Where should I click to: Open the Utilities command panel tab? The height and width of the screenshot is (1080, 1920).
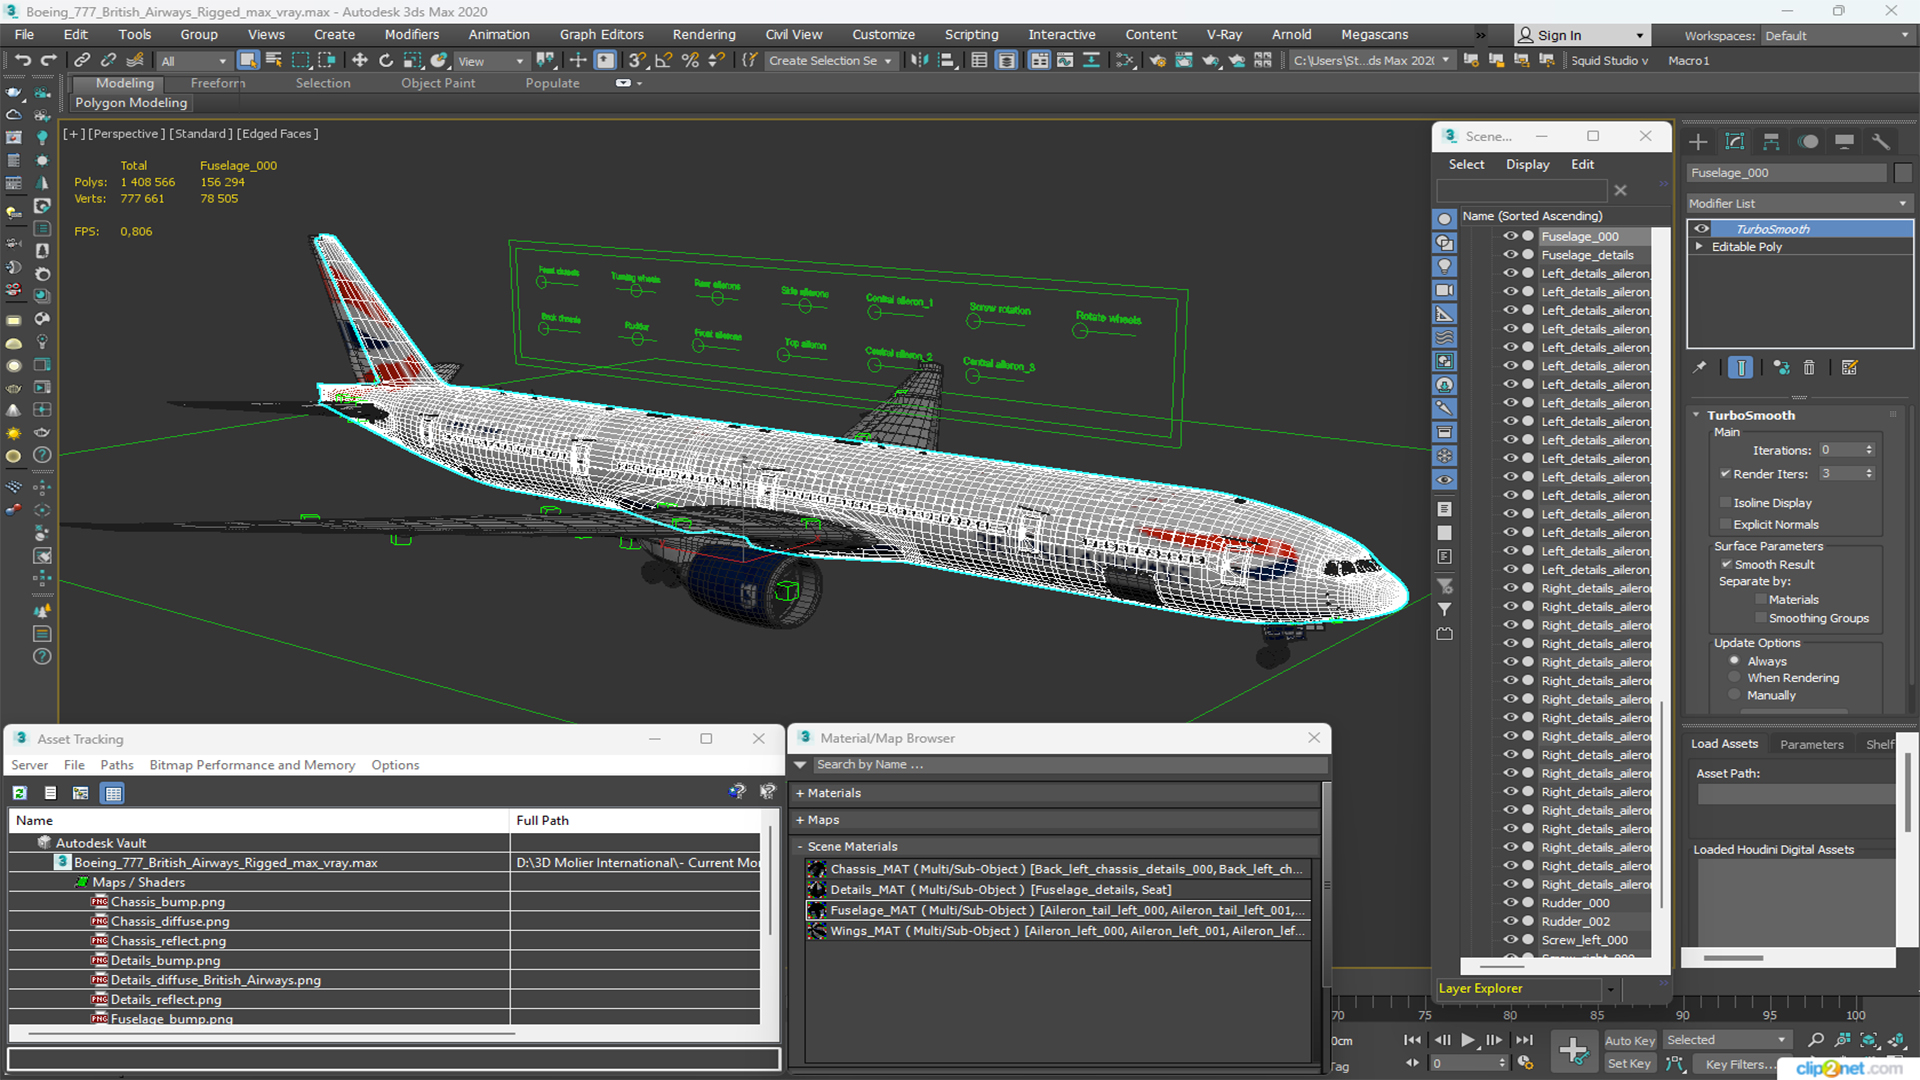1881,142
